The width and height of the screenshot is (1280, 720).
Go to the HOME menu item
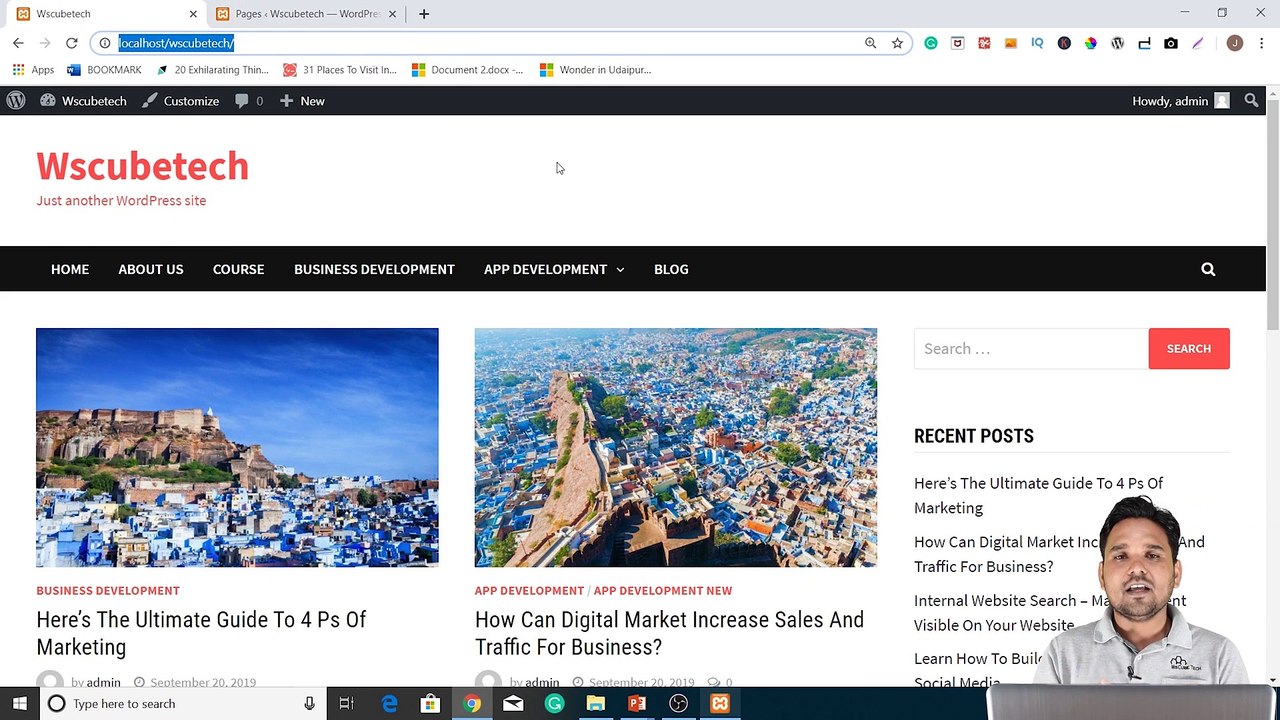point(70,269)
